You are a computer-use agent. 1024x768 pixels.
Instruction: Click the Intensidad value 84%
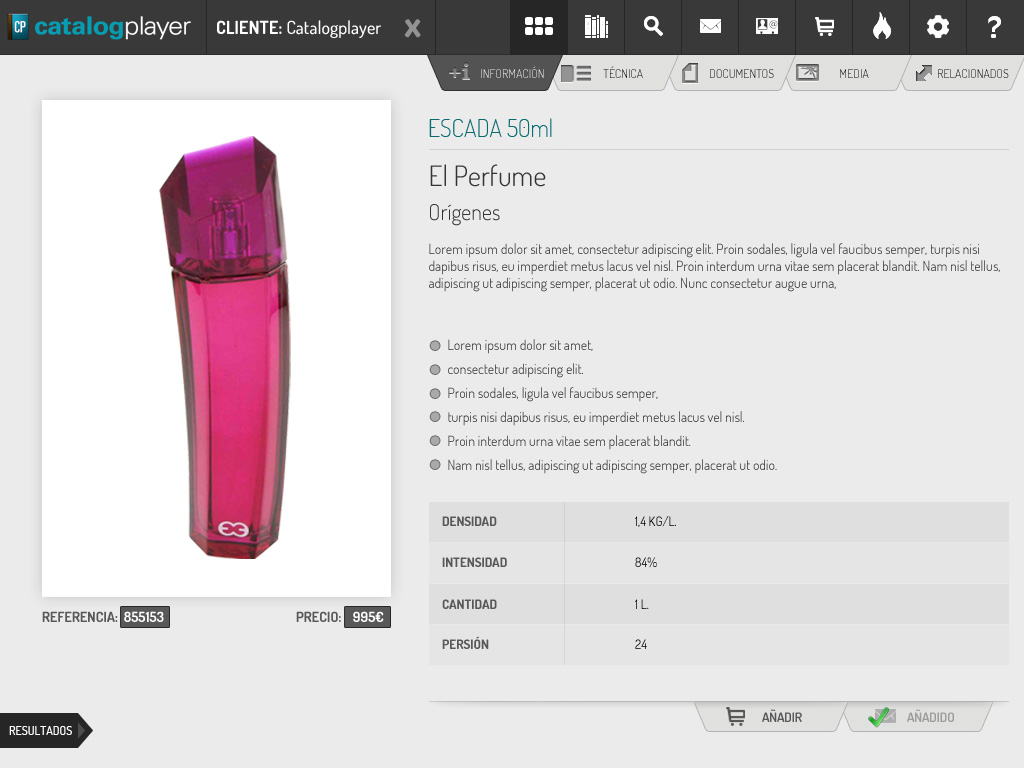(x=646, y=562)
